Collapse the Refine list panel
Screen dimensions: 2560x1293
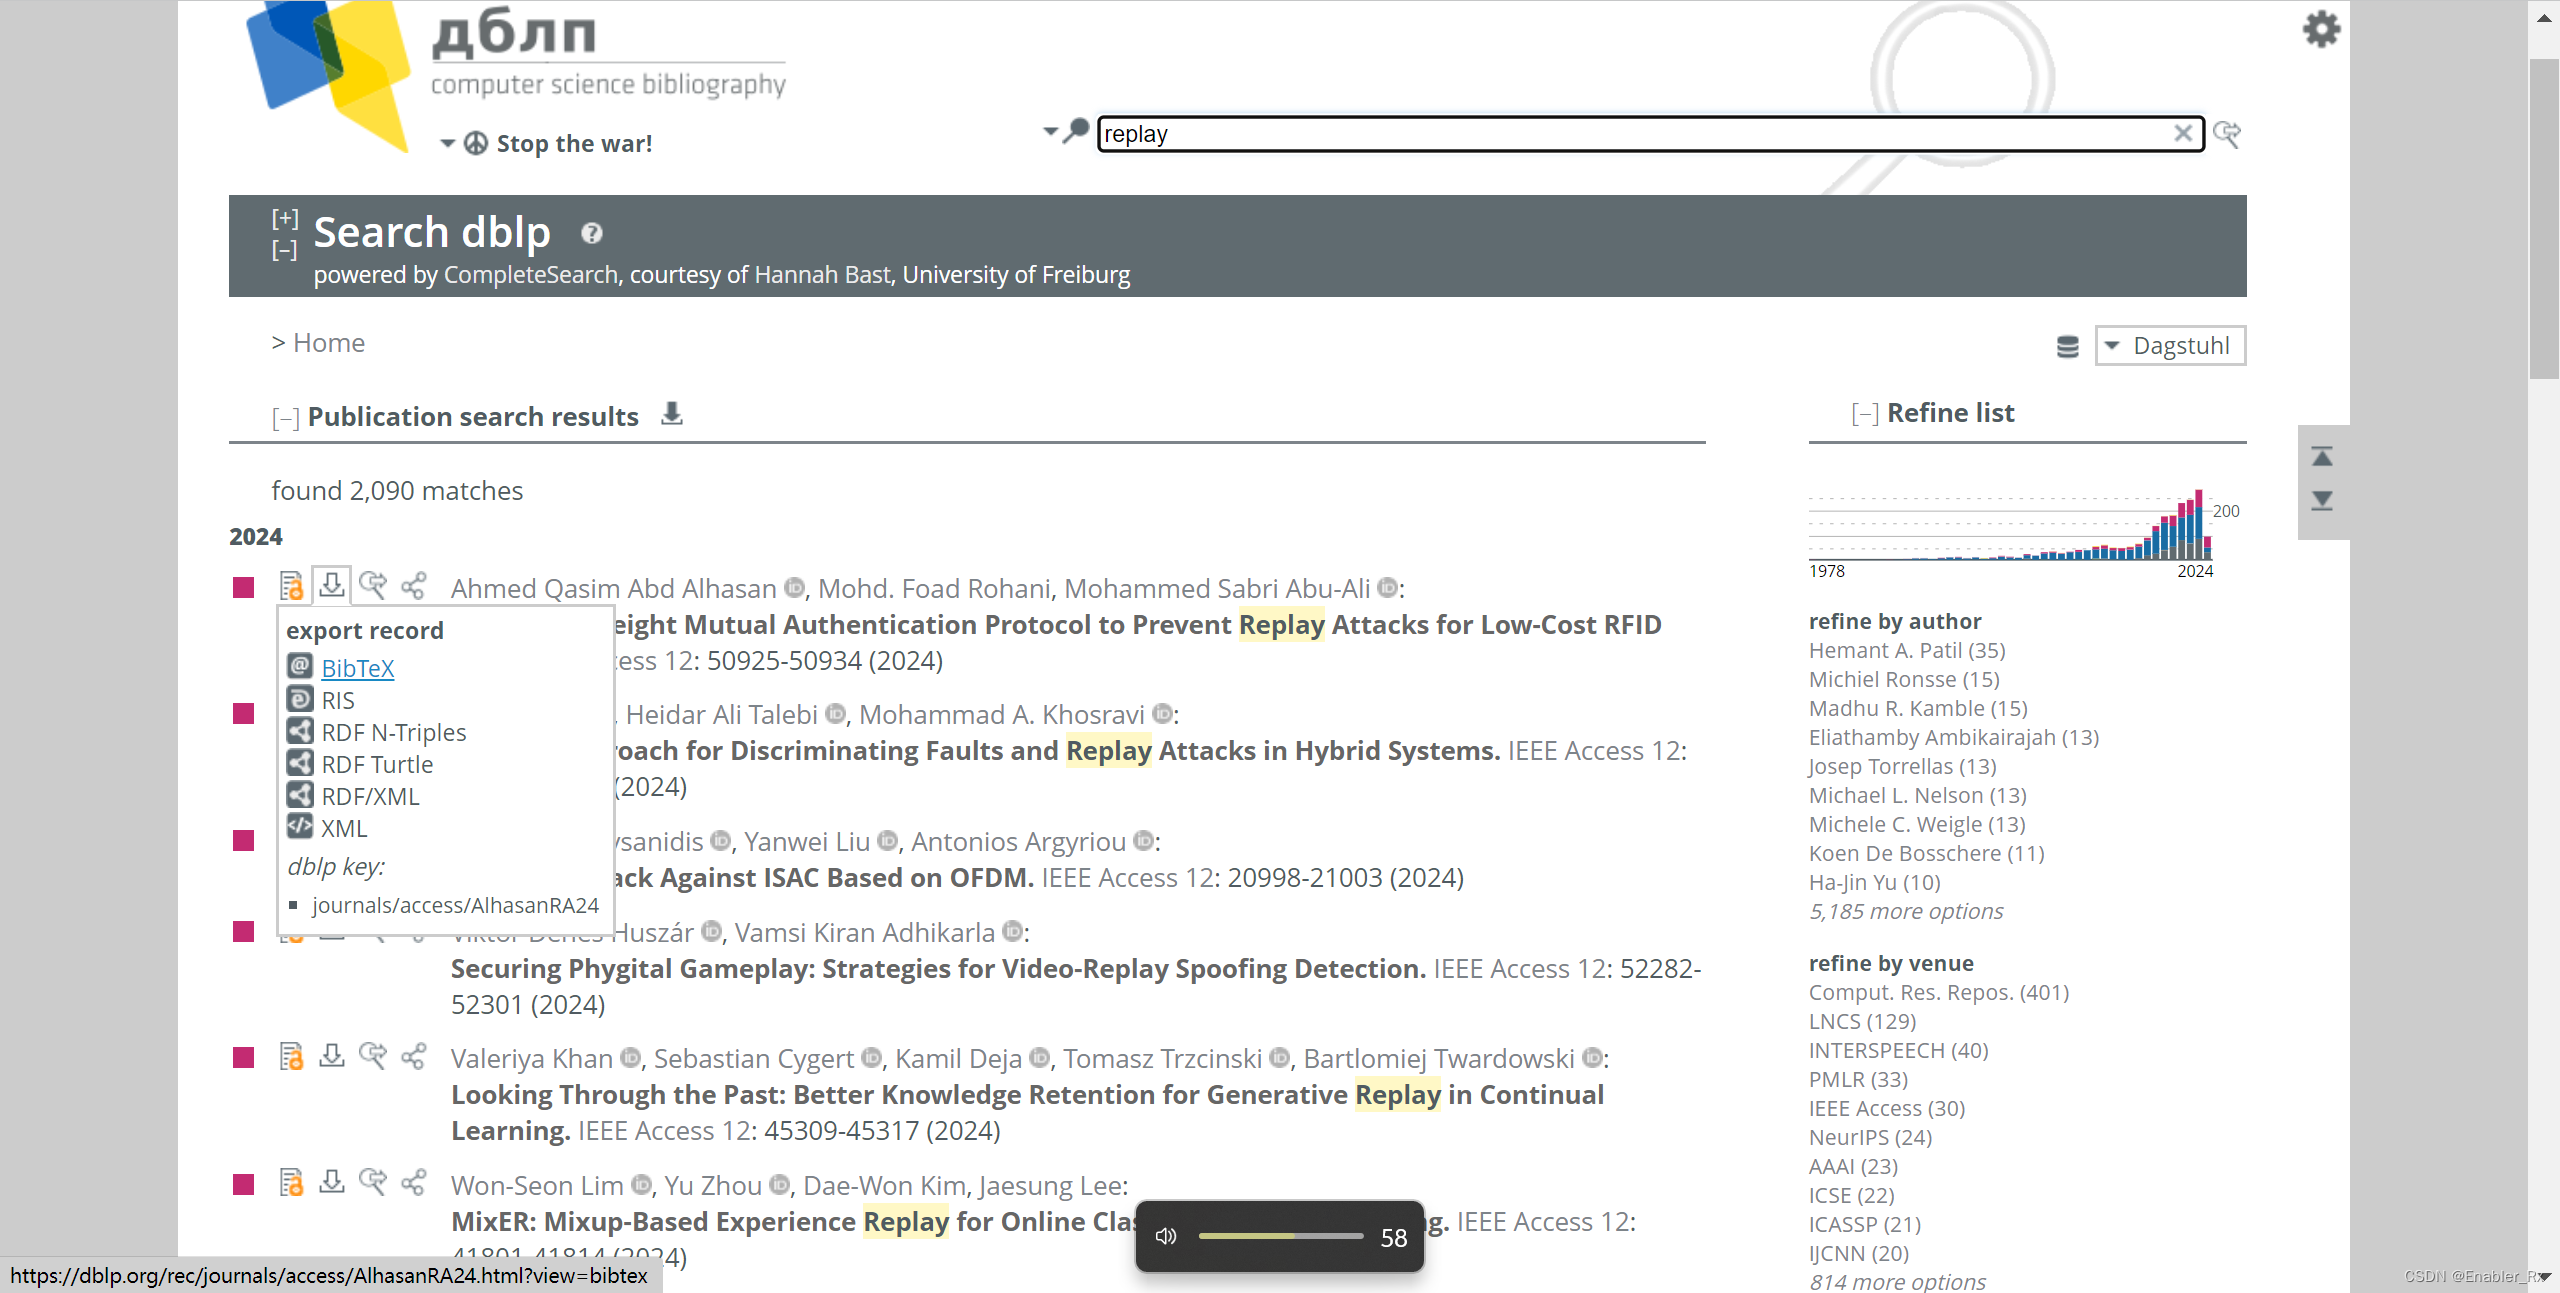point(1864,414)
